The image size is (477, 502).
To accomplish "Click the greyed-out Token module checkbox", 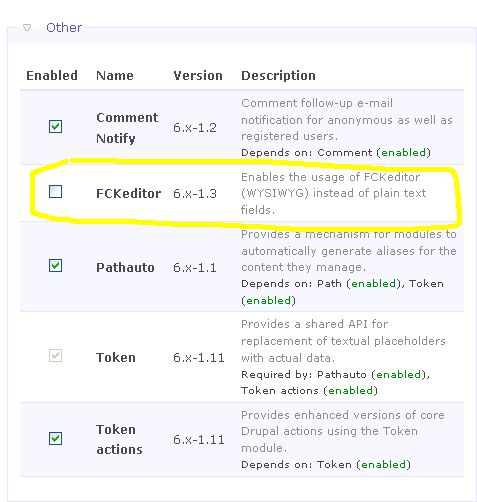I will click(55, 356).
